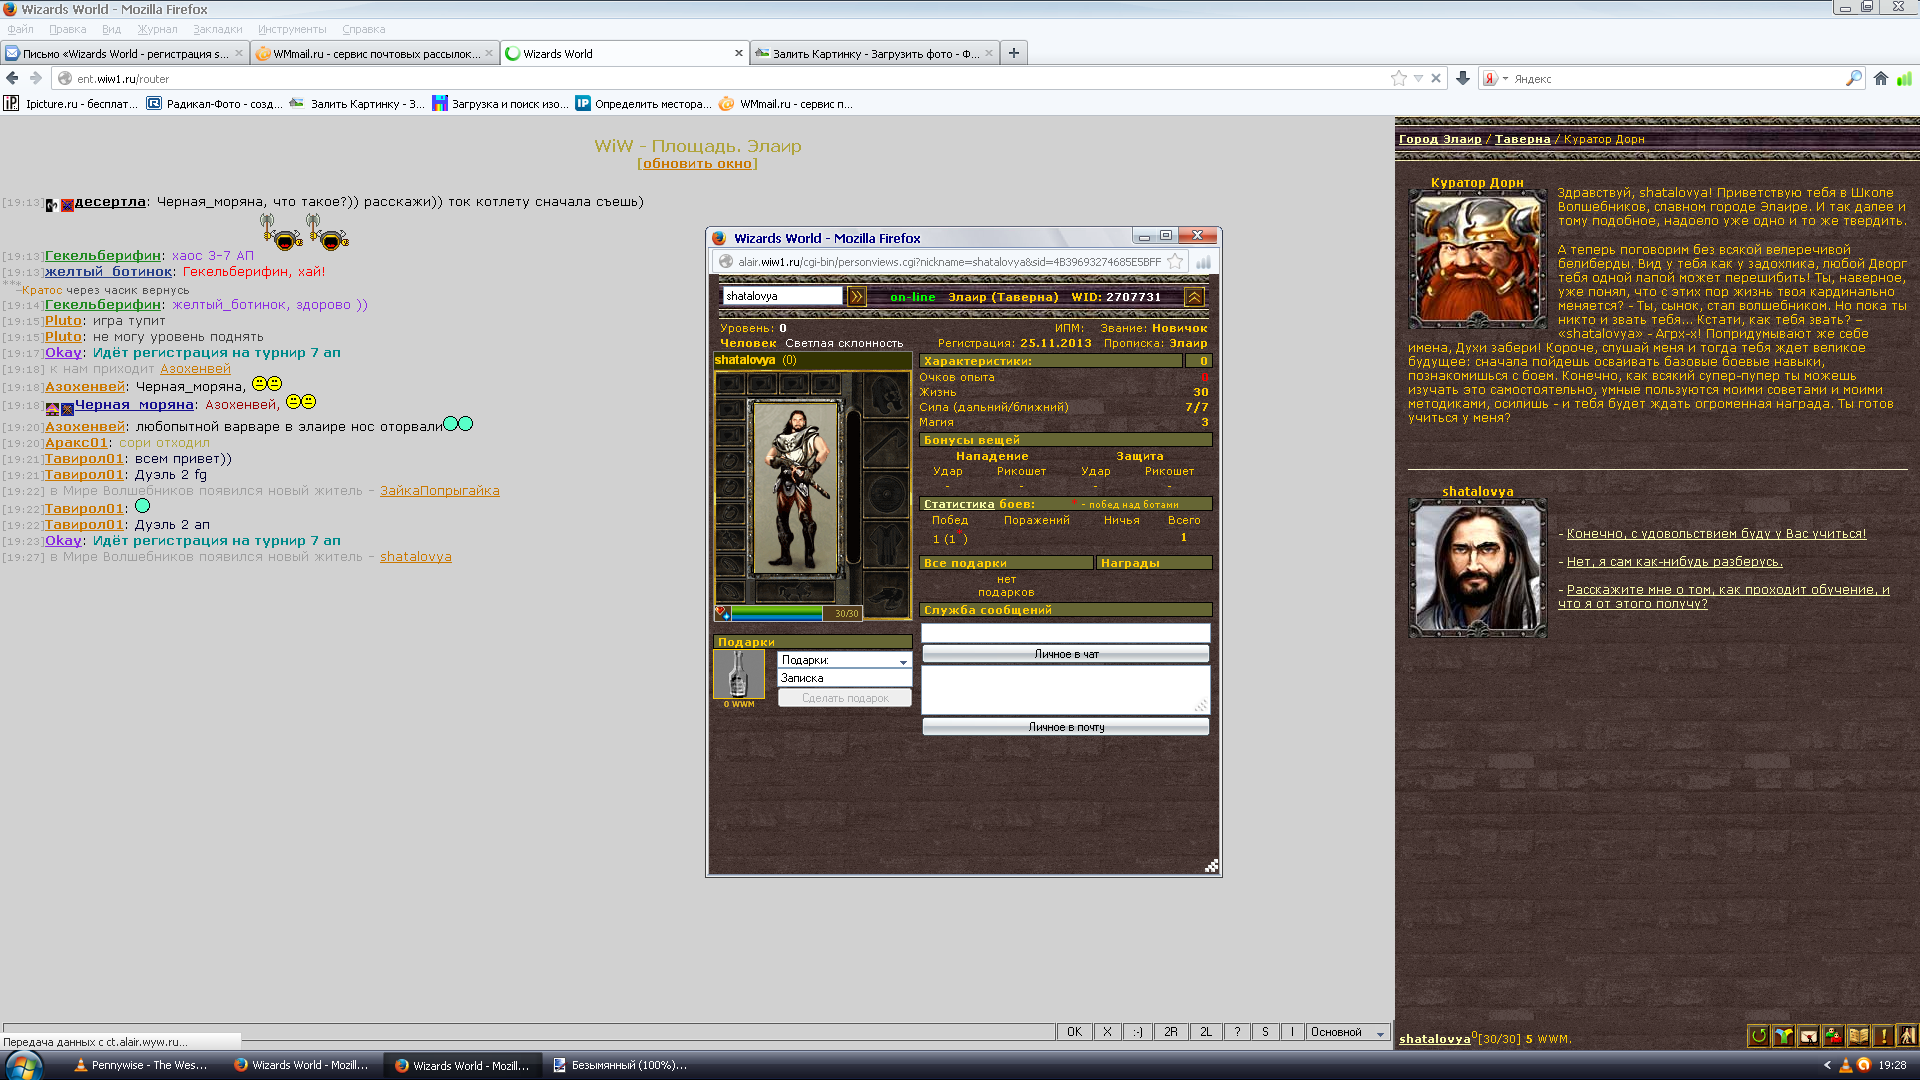Bookmark page with star icon in main address bar
Image resolution: width=1920 pixels, height=1080 pixels.
pyautogui.click(x=1398, y=78)
